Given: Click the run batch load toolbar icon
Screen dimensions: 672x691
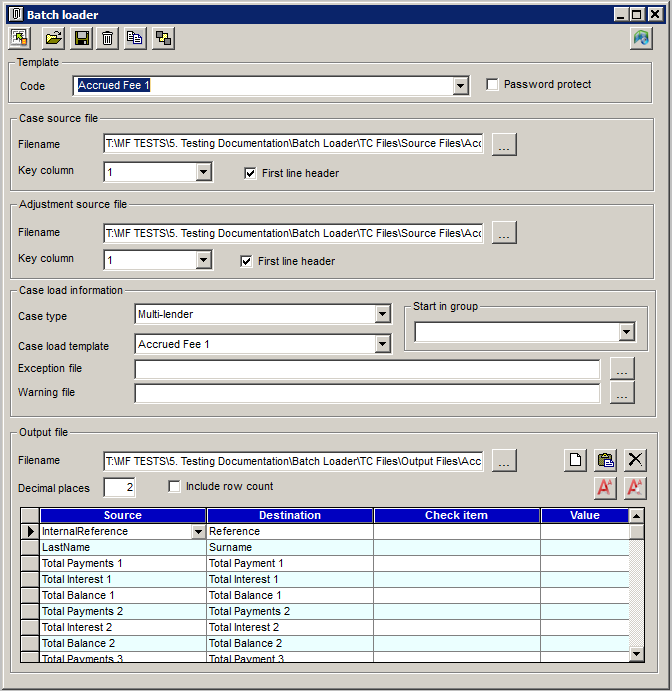Looking at the screenshot, I should (x=19, y=38).
